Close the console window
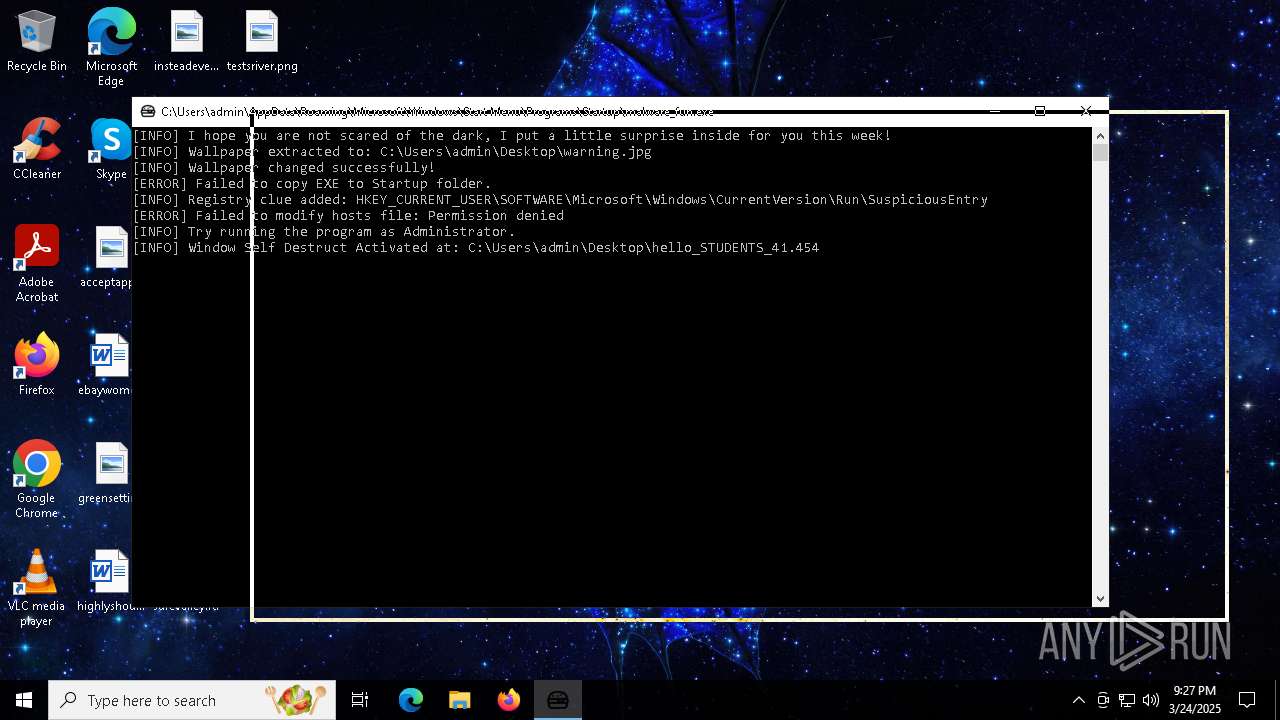The height and width of the screenshot is (720, 1280). (1086, 111)
